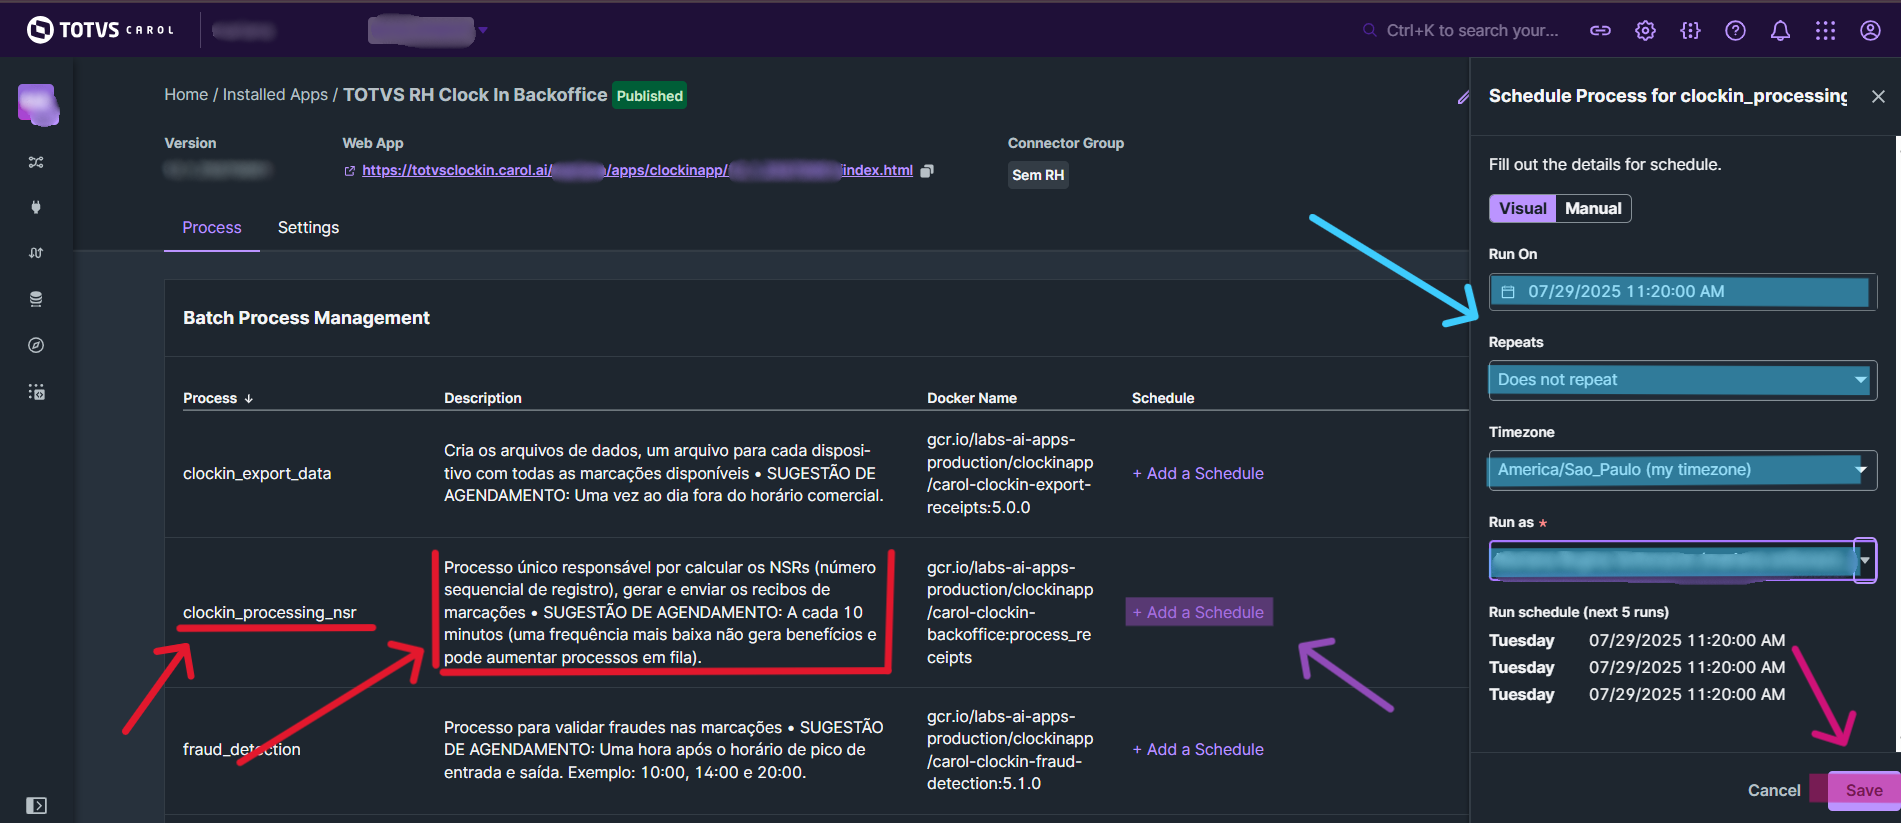This screenshot has width=1901, height=823.
Task: Open the environment dropdown in top bar
Action: (x=428, y=30)
